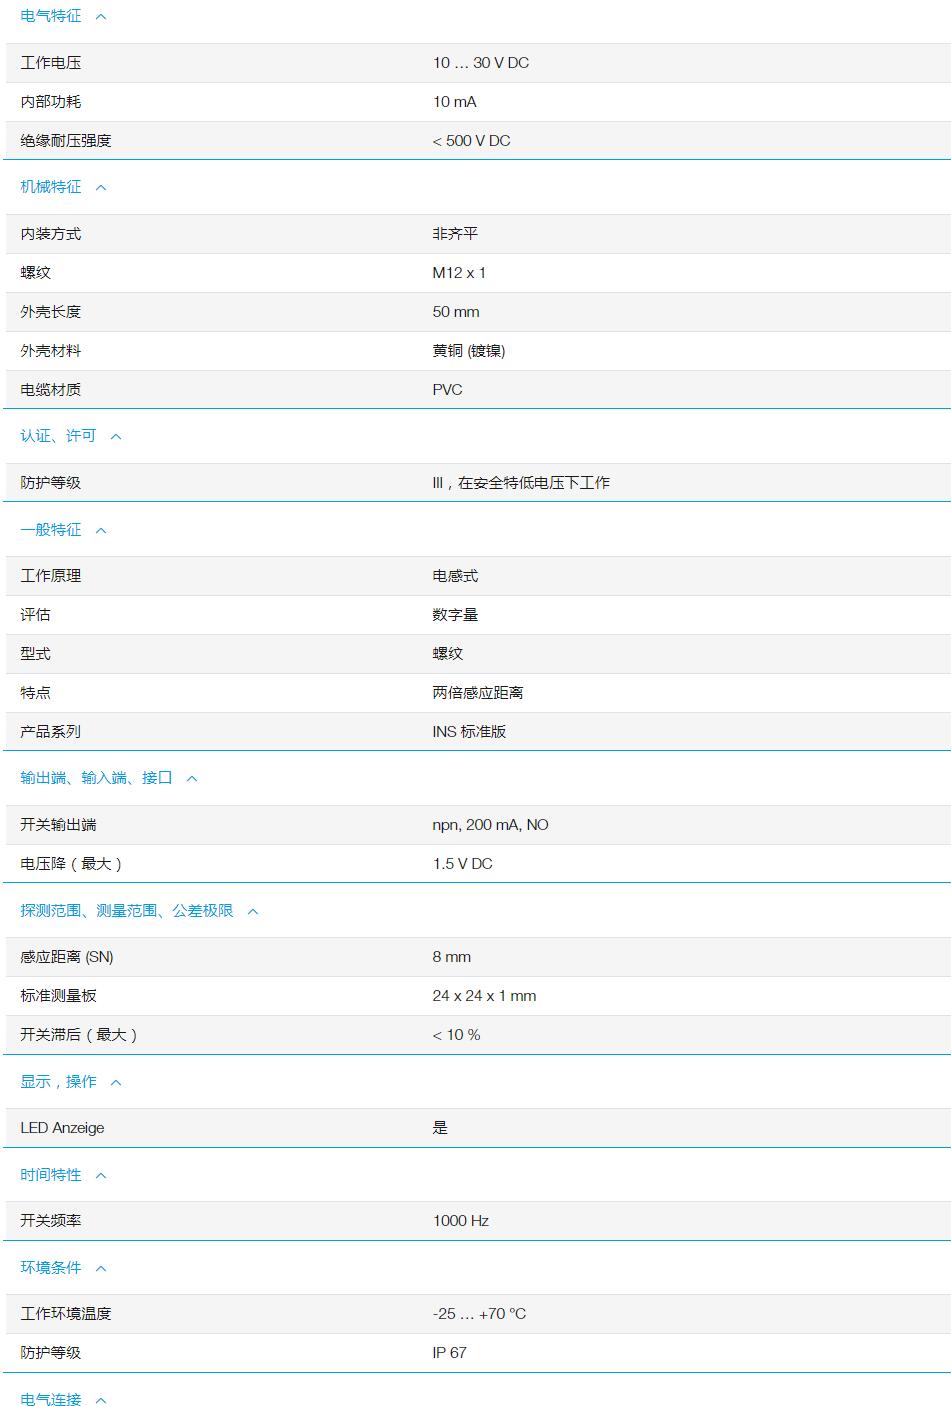Image resolution: width=951 pixels, height=1406 pixels.
Task: Collapse the 探测范围、测量范围、公差极限 section
Action: pyautogui.click(x=253, y=911)
